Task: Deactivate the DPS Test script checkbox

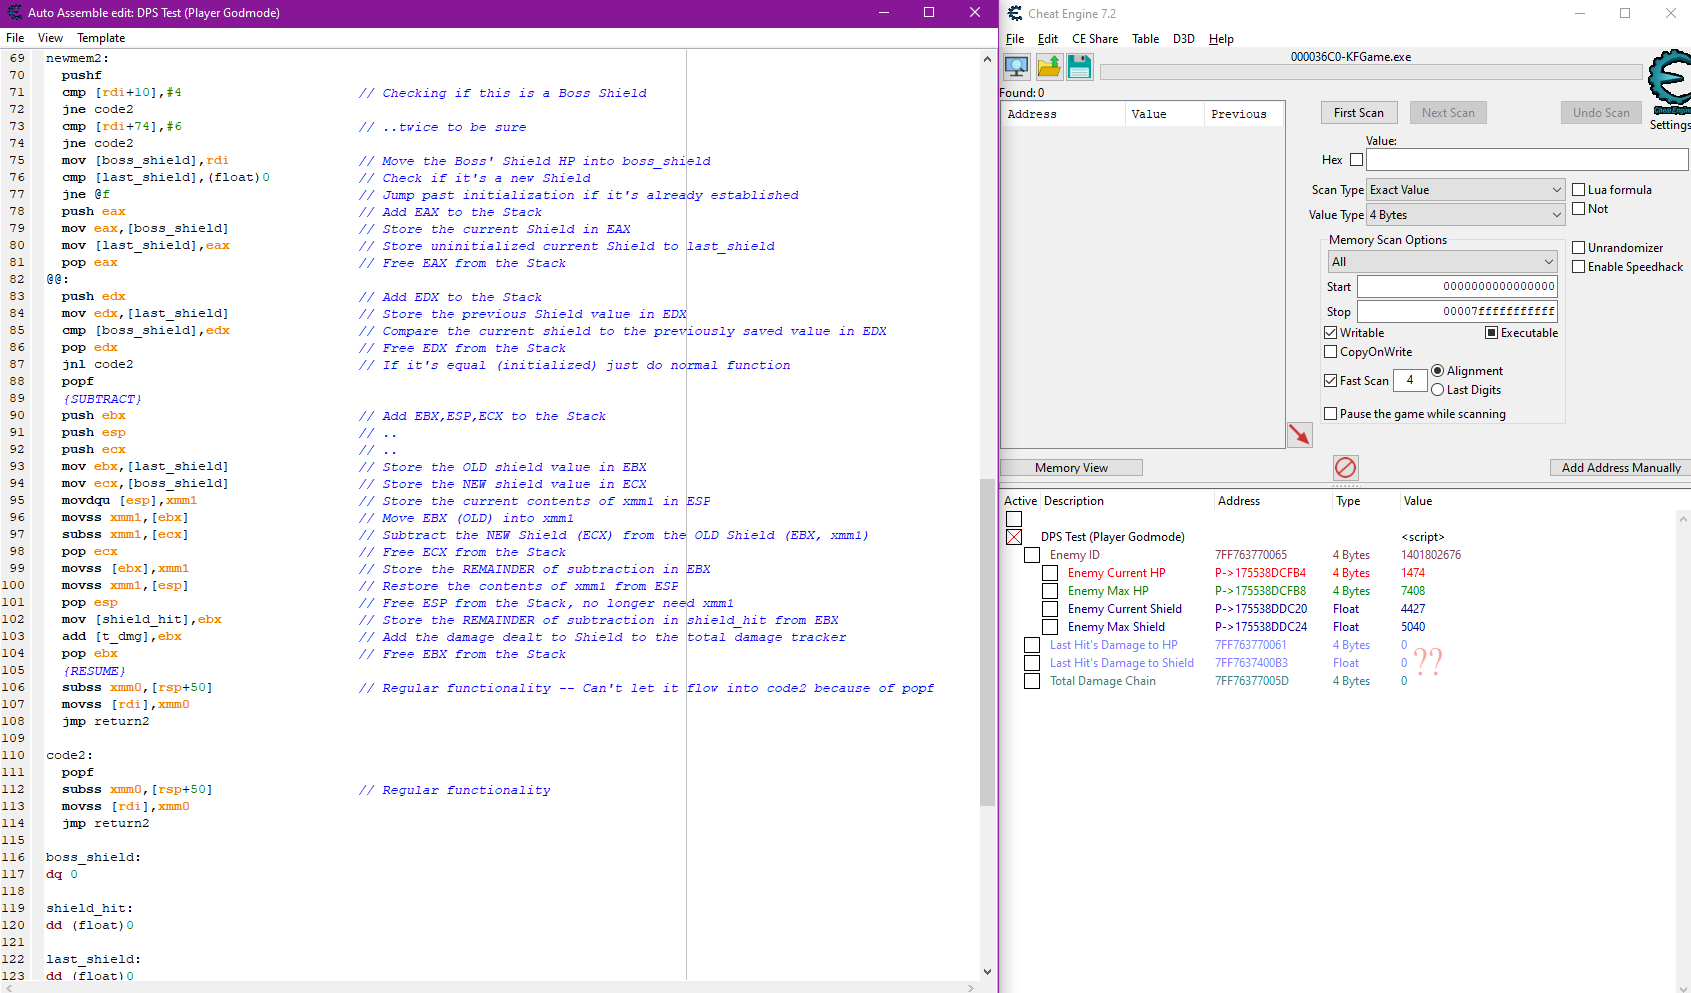Action: point(1014,537)
